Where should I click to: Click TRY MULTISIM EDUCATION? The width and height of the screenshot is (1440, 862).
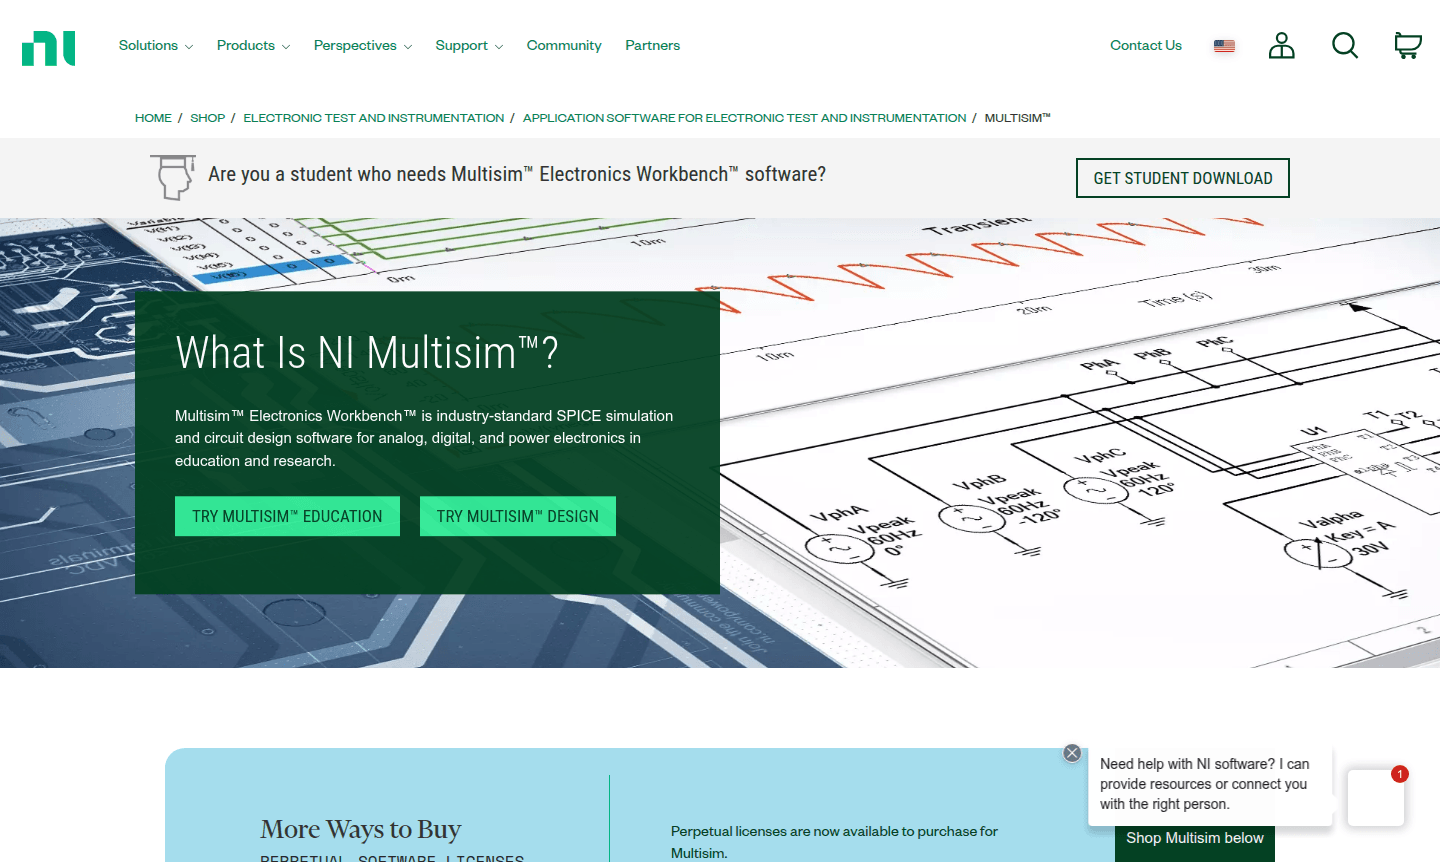tap(287, 516)
